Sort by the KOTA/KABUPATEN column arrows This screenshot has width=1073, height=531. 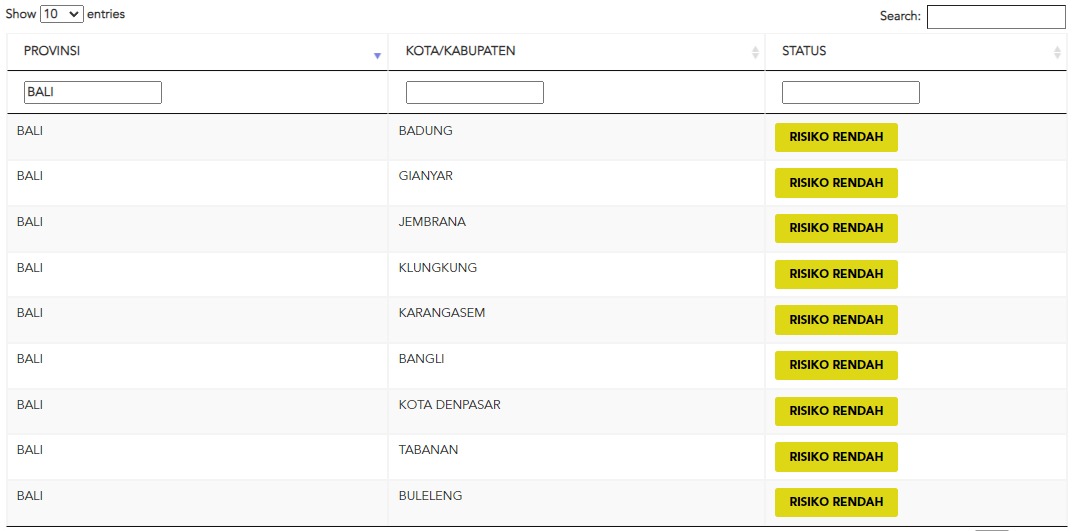[755, 52]
